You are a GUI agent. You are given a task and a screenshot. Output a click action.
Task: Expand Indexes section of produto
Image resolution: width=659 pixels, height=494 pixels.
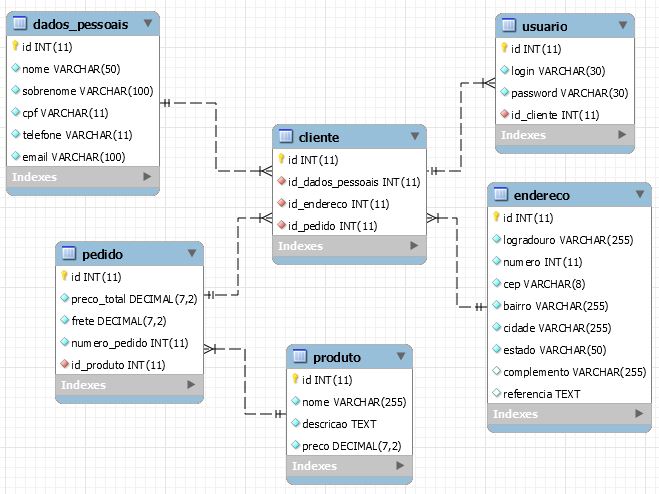tap(400, 465)
